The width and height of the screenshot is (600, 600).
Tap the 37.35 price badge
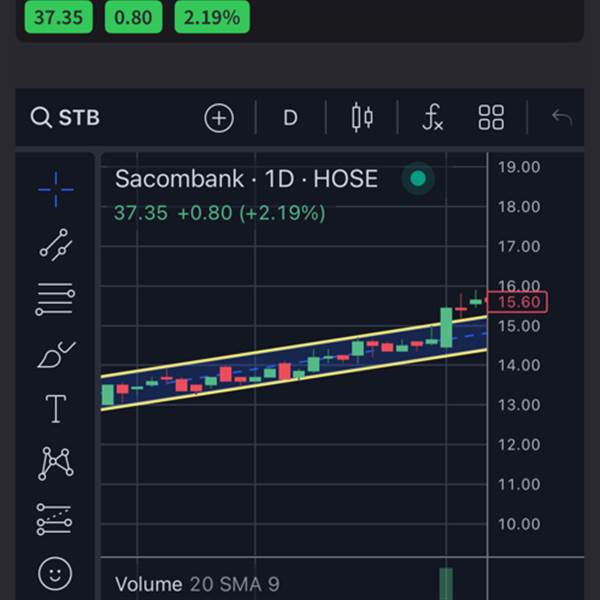point(59,17)
